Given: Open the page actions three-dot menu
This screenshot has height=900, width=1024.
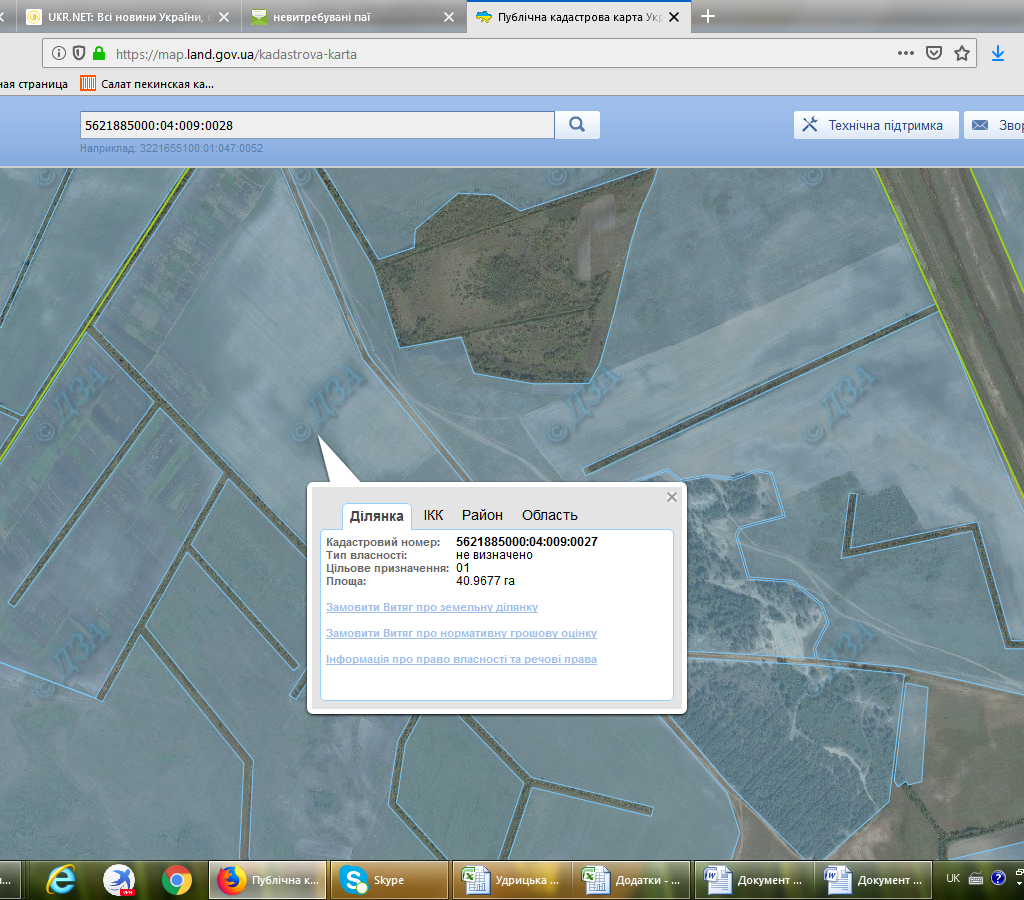Looking at the screenshot, I should pos(905,54).
